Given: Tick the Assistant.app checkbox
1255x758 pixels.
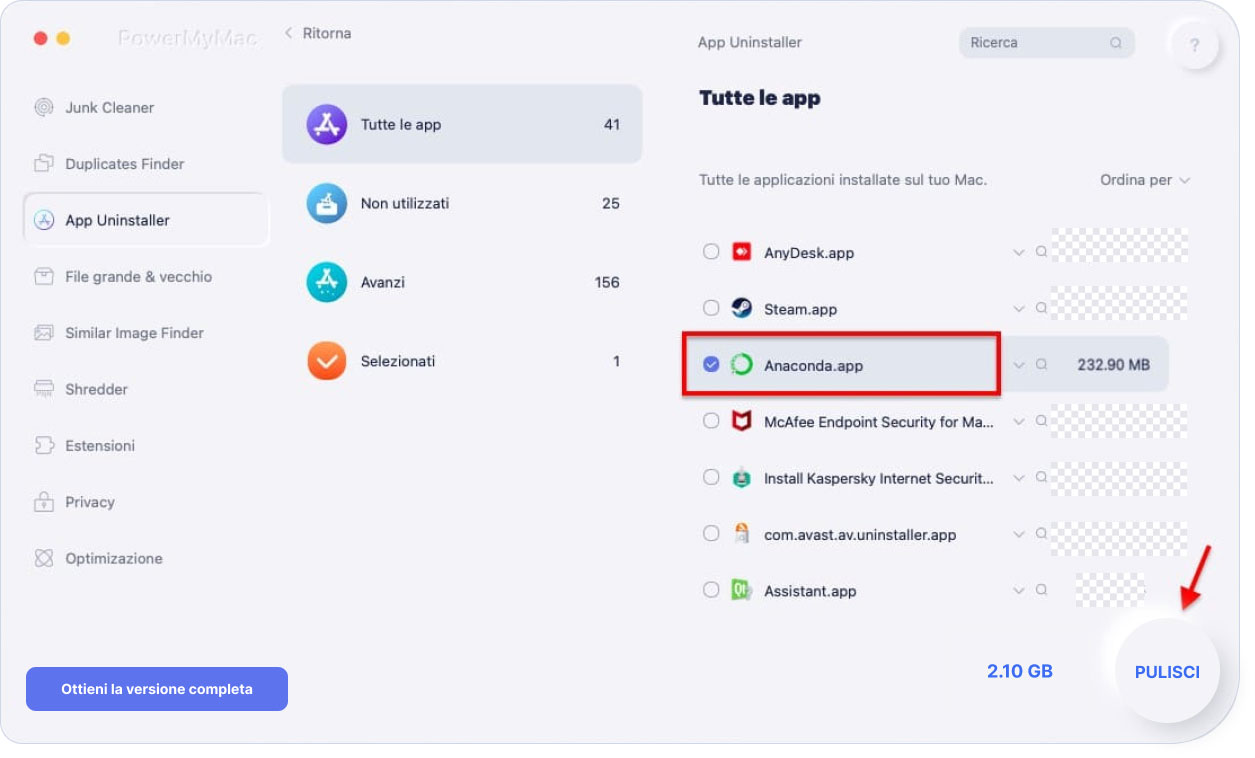Looking at the screenshot, I should tap(711, 590).
